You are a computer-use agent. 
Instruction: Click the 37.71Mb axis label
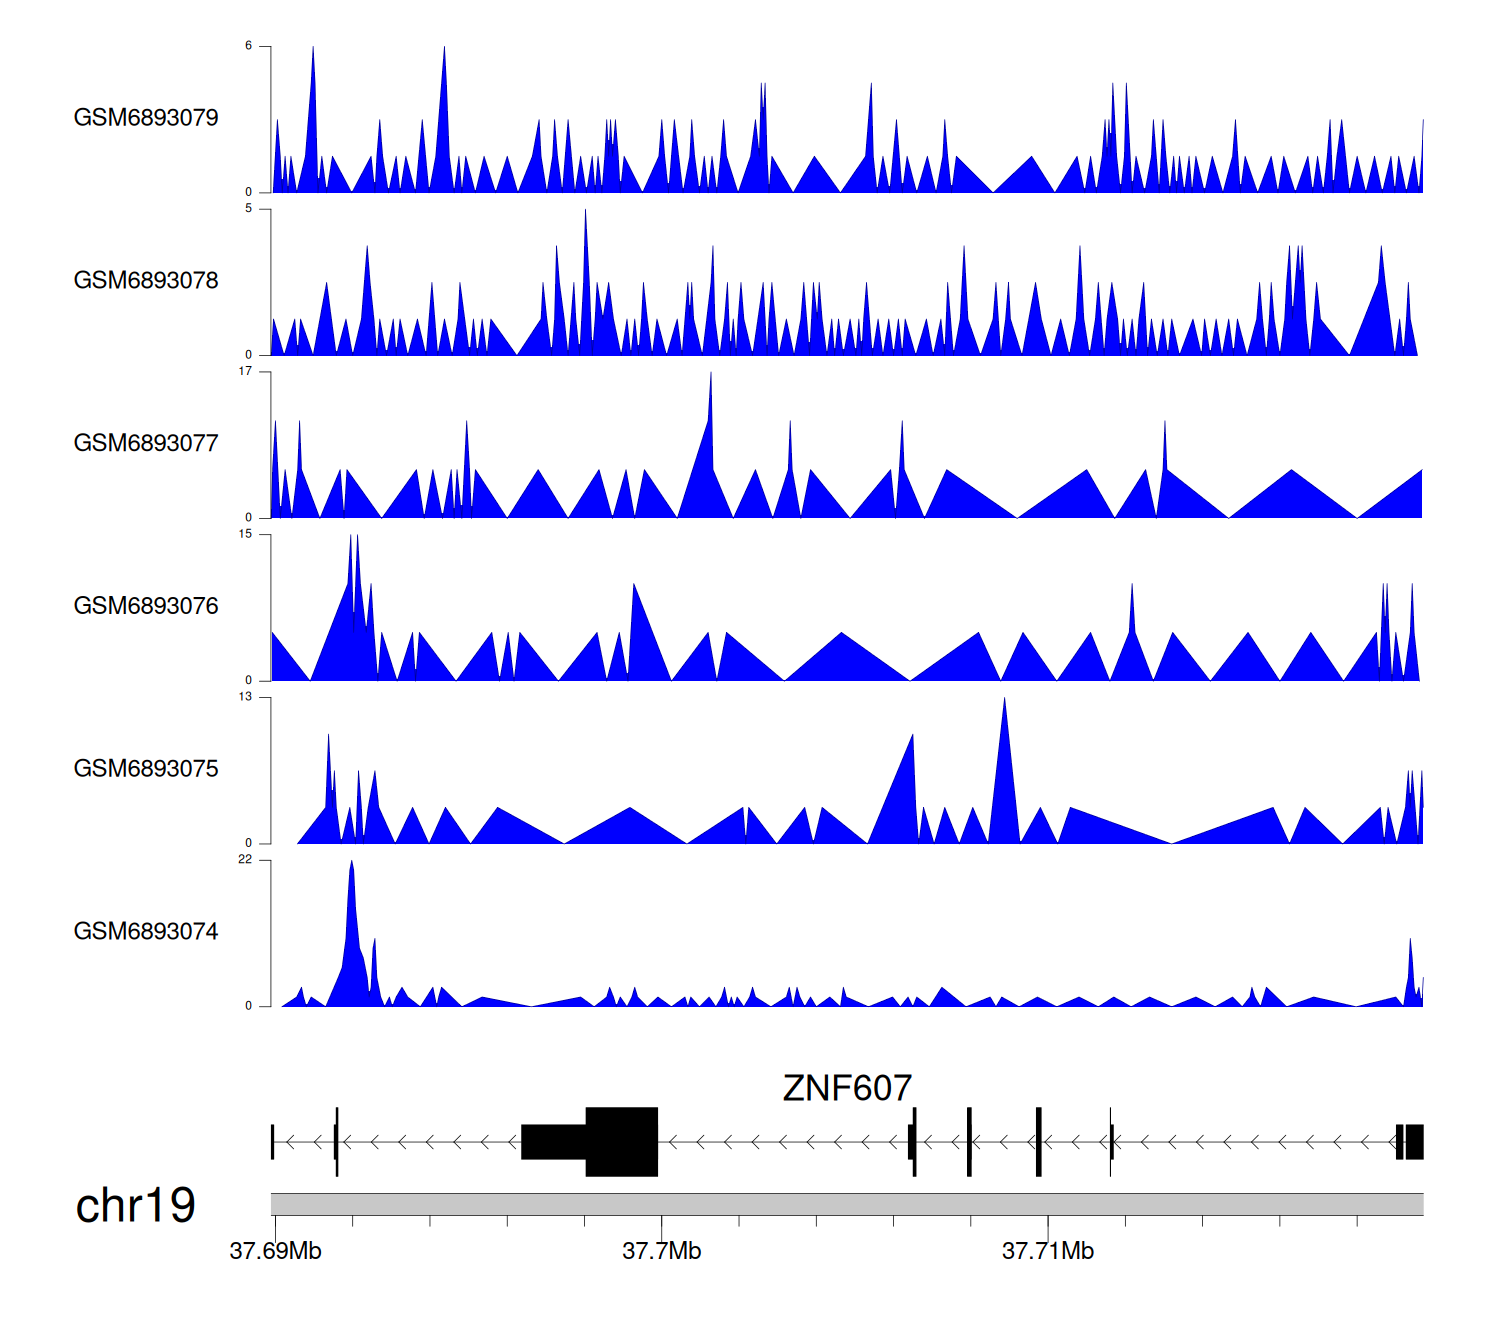pyautogui.click(x=1048, y=1251)
